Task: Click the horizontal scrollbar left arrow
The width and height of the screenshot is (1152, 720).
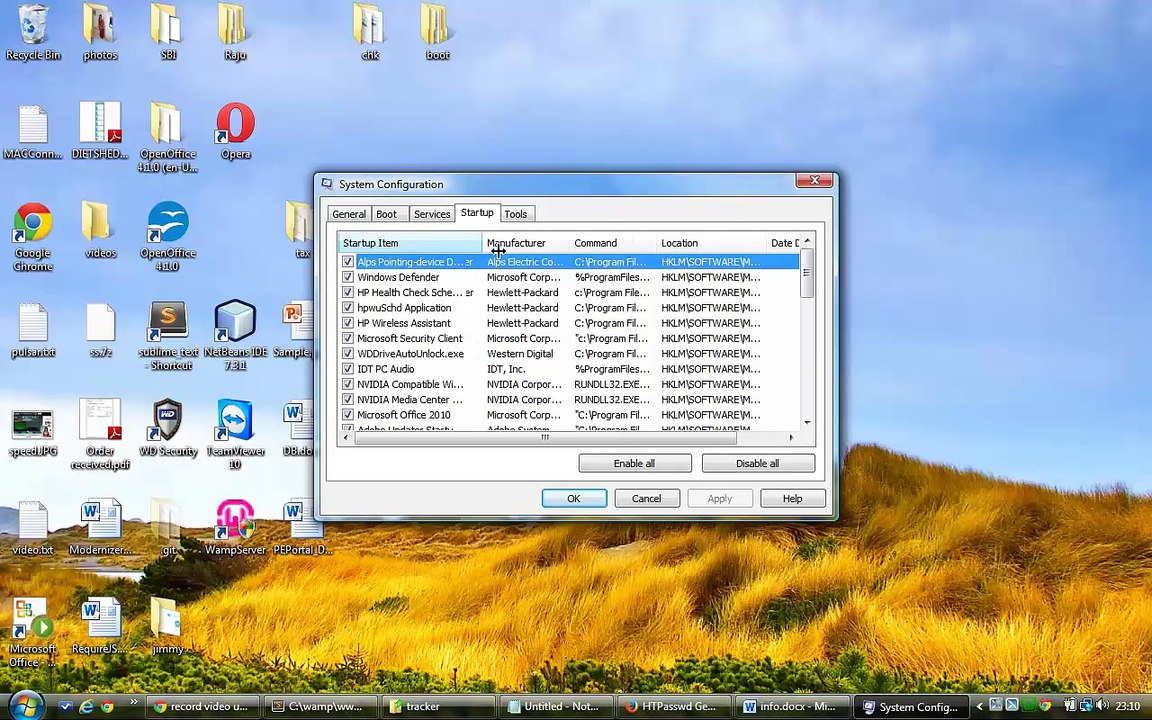Action: click(347, 437)
